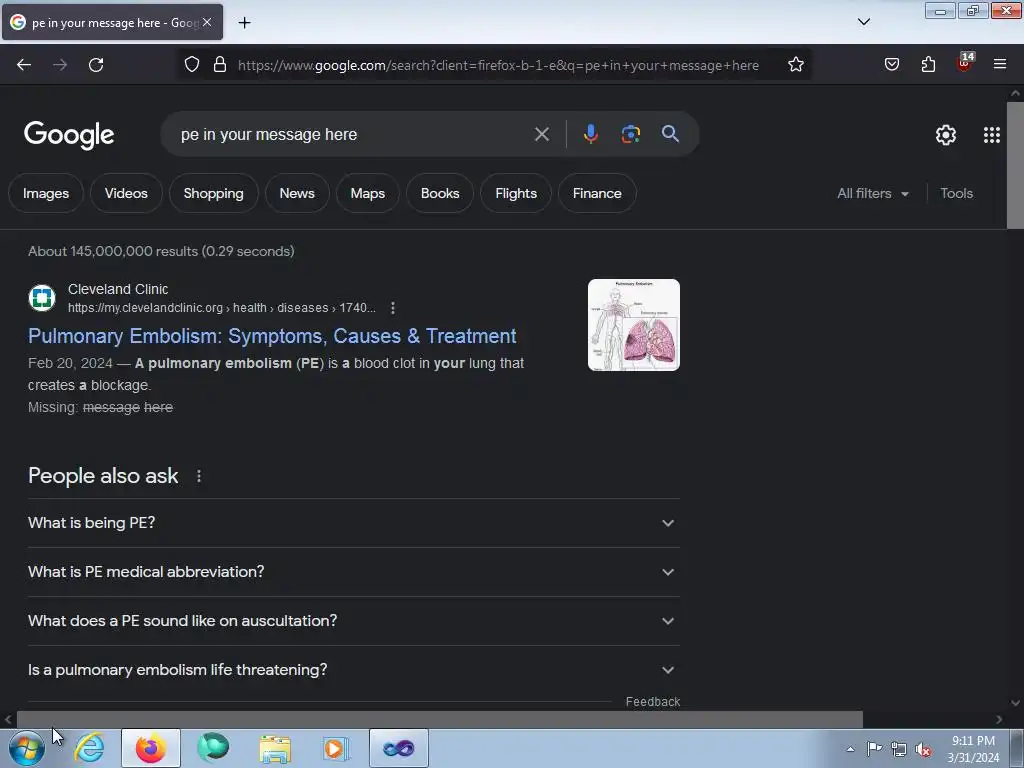Search by image with Lens icon
The width and height of the screenshot is (1024, 768).
[x=630, y=135]
